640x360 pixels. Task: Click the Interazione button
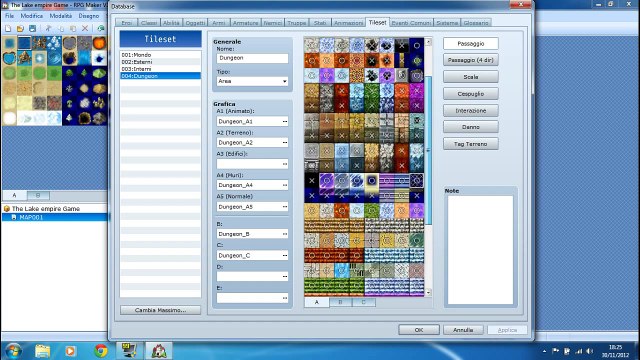click(471, 111)
